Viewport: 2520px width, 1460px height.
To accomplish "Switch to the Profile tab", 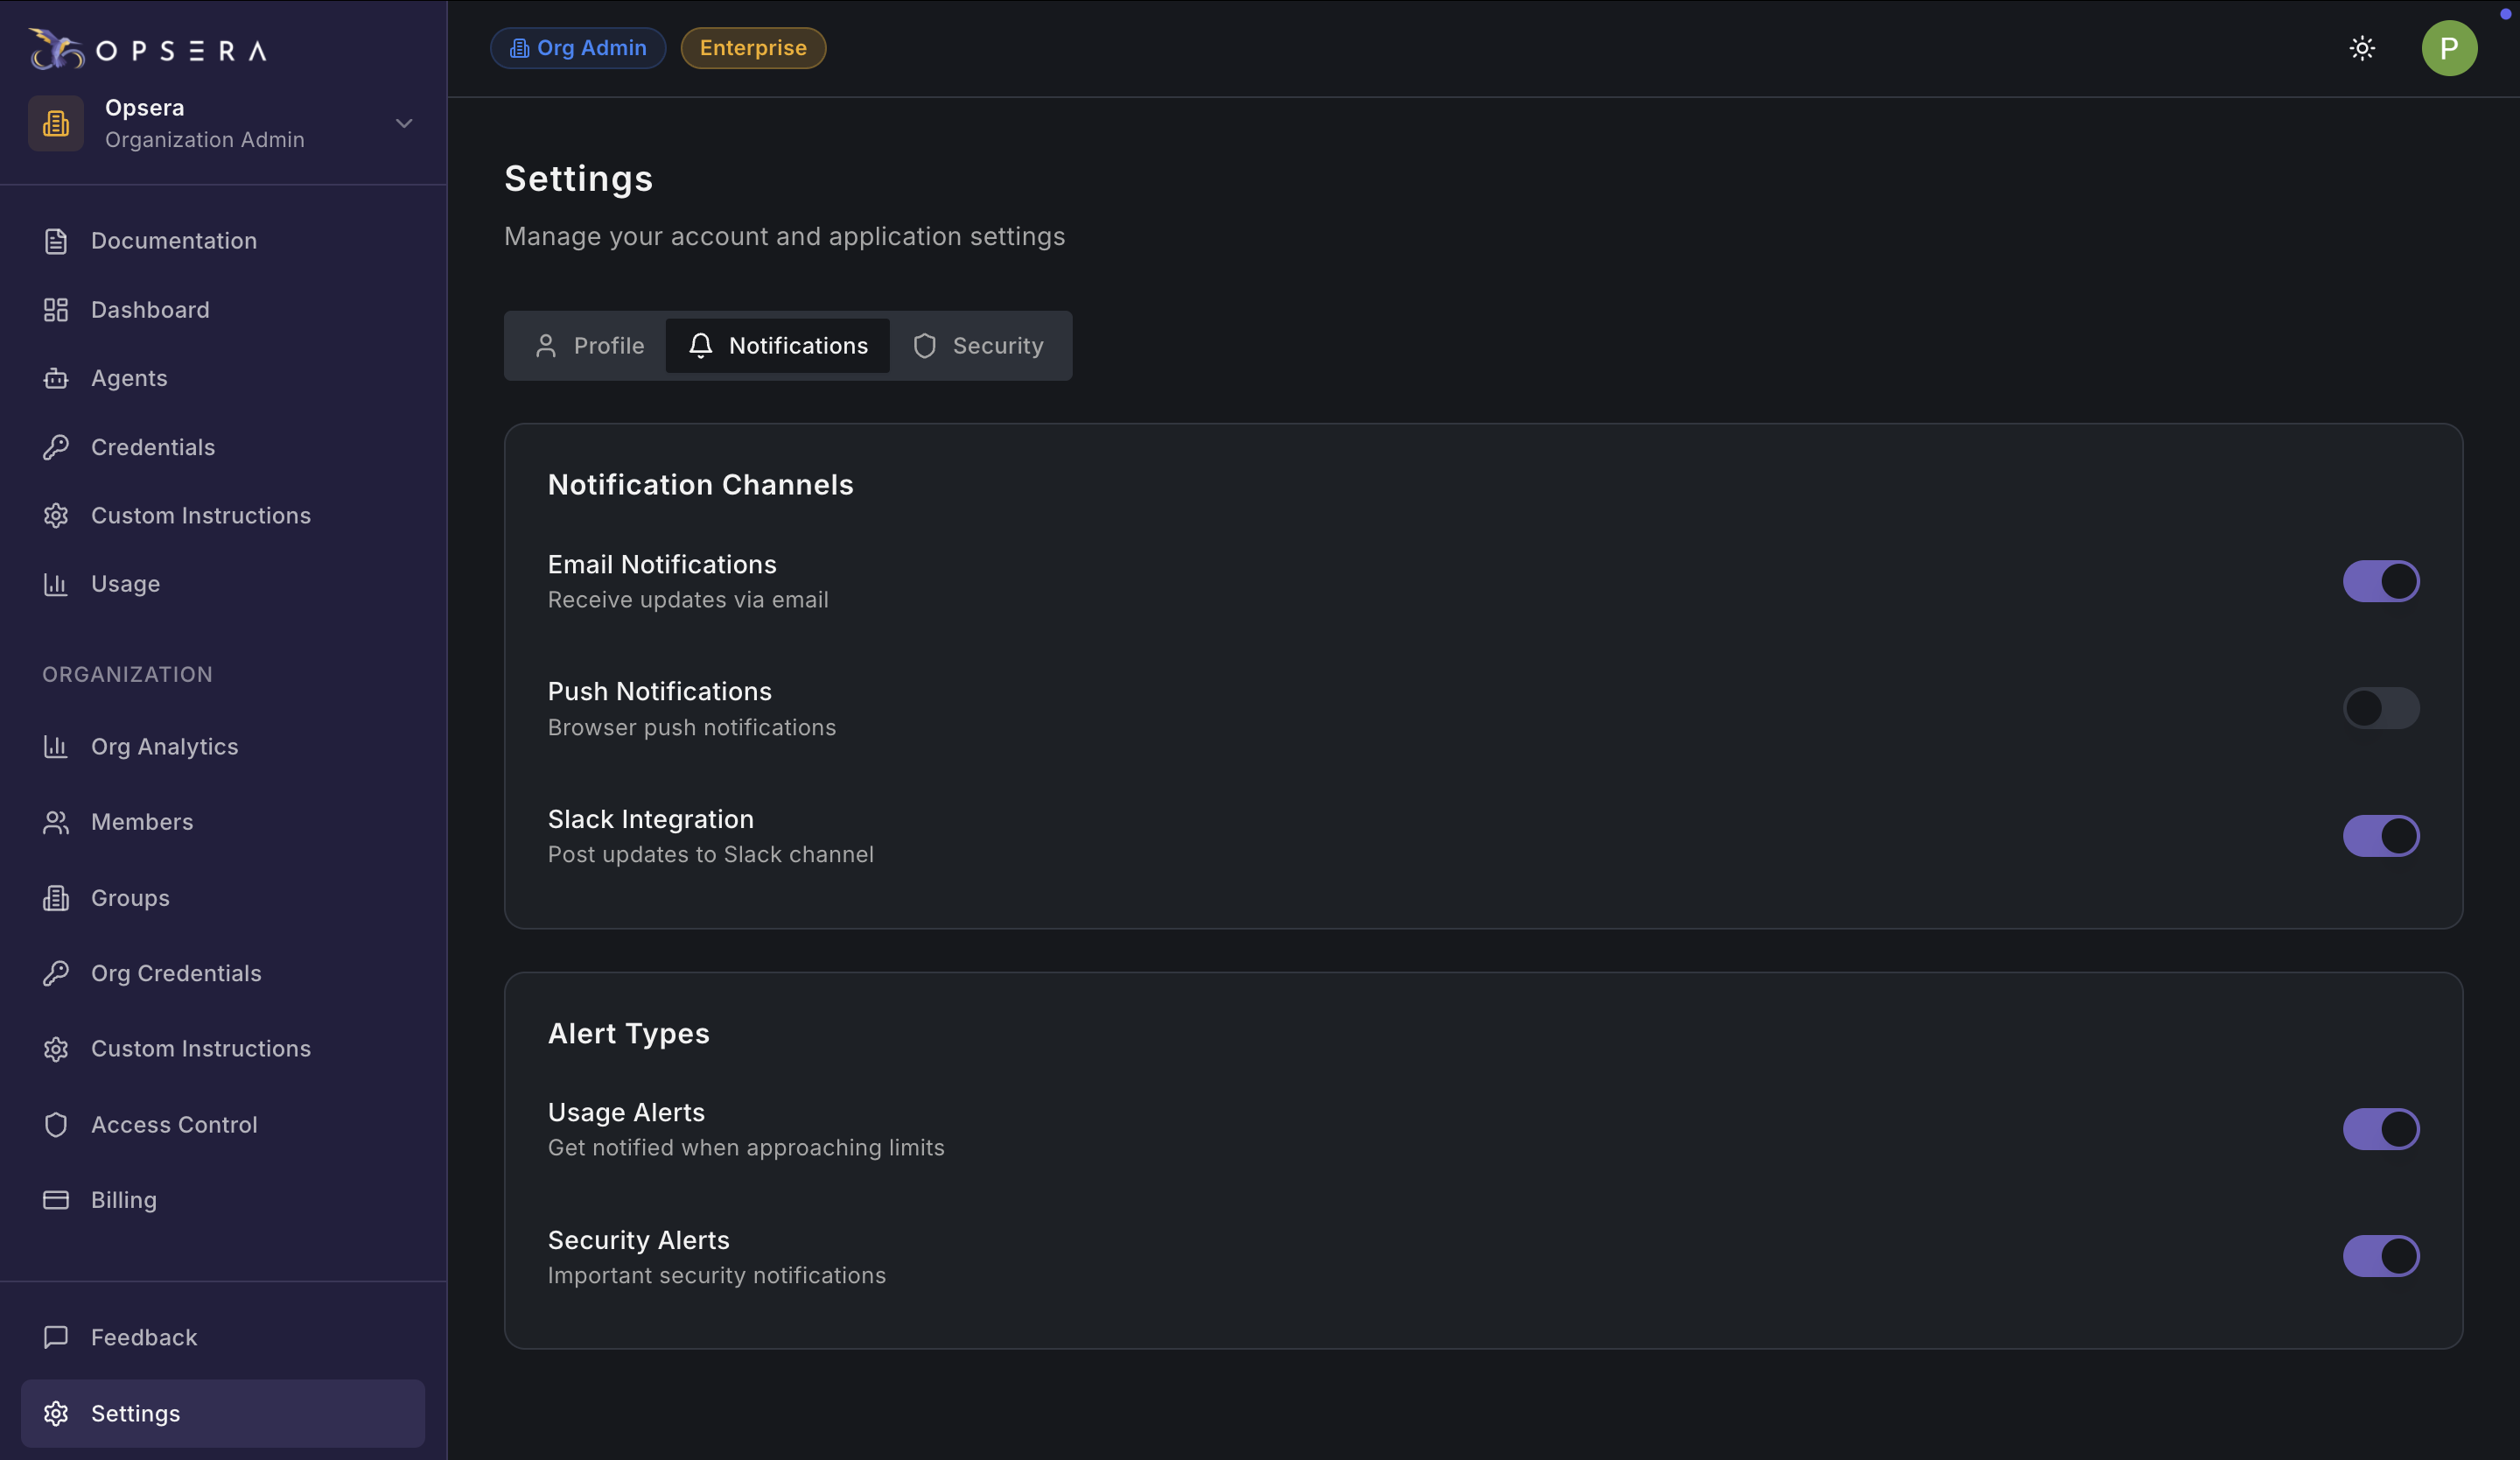I will tap(589, 346).
